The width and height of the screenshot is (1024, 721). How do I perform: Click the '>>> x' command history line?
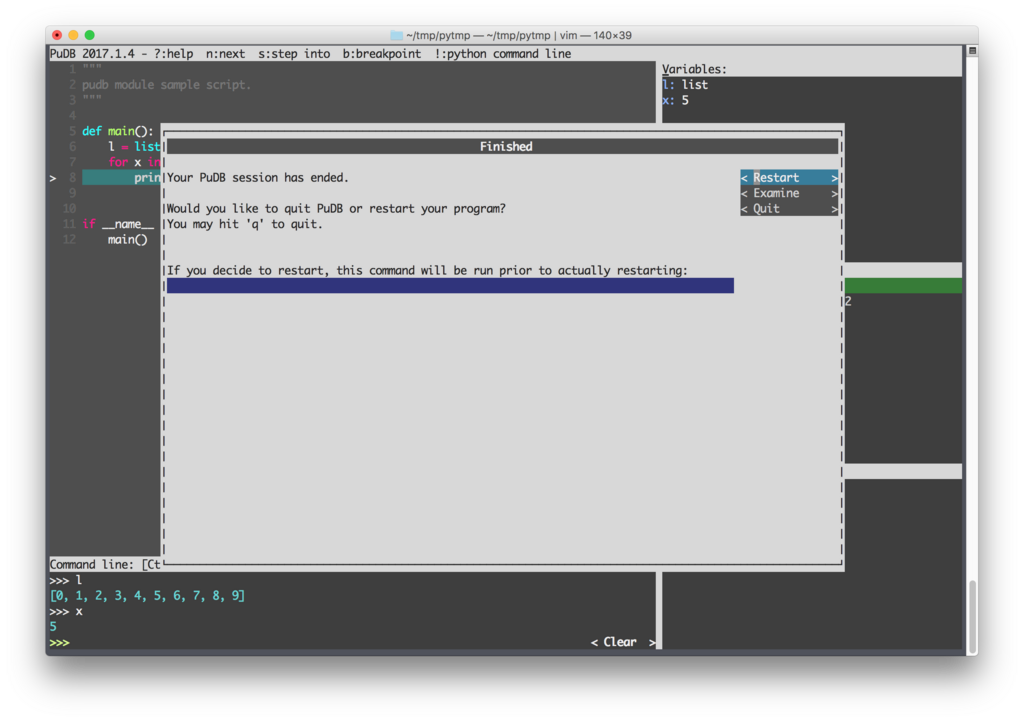(x=66, y=611)
